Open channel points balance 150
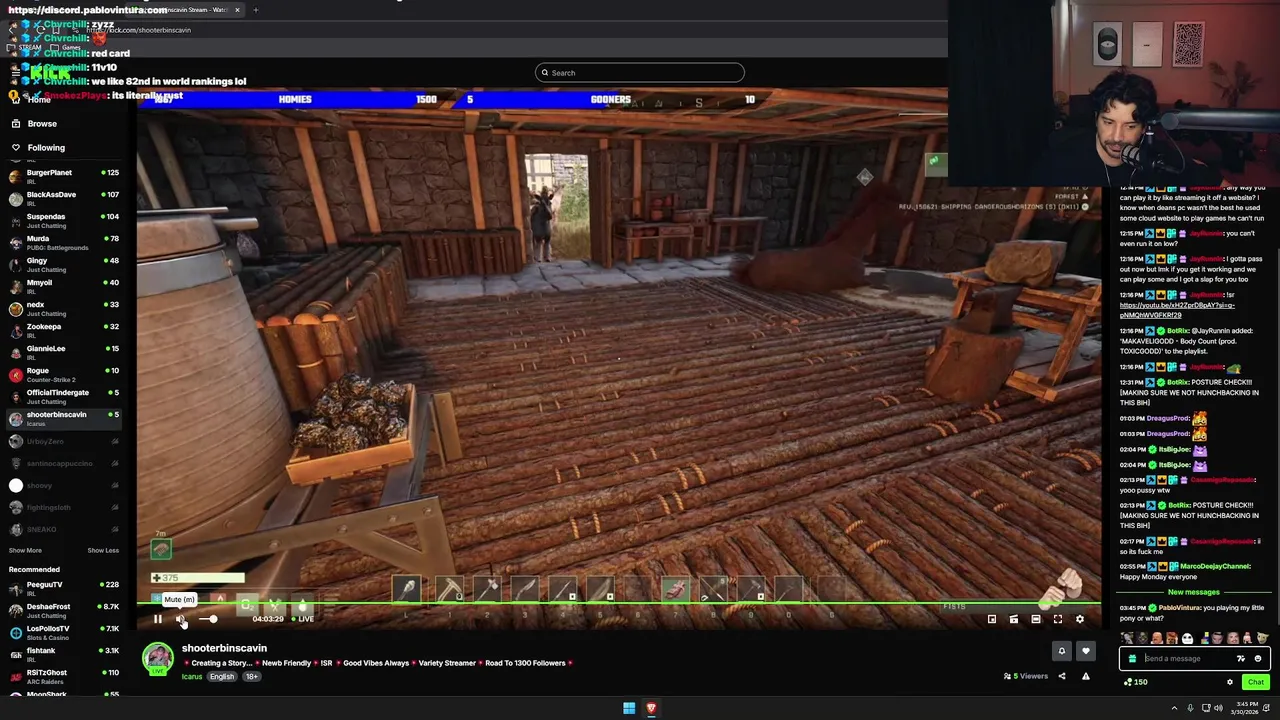 [1137, 682]
